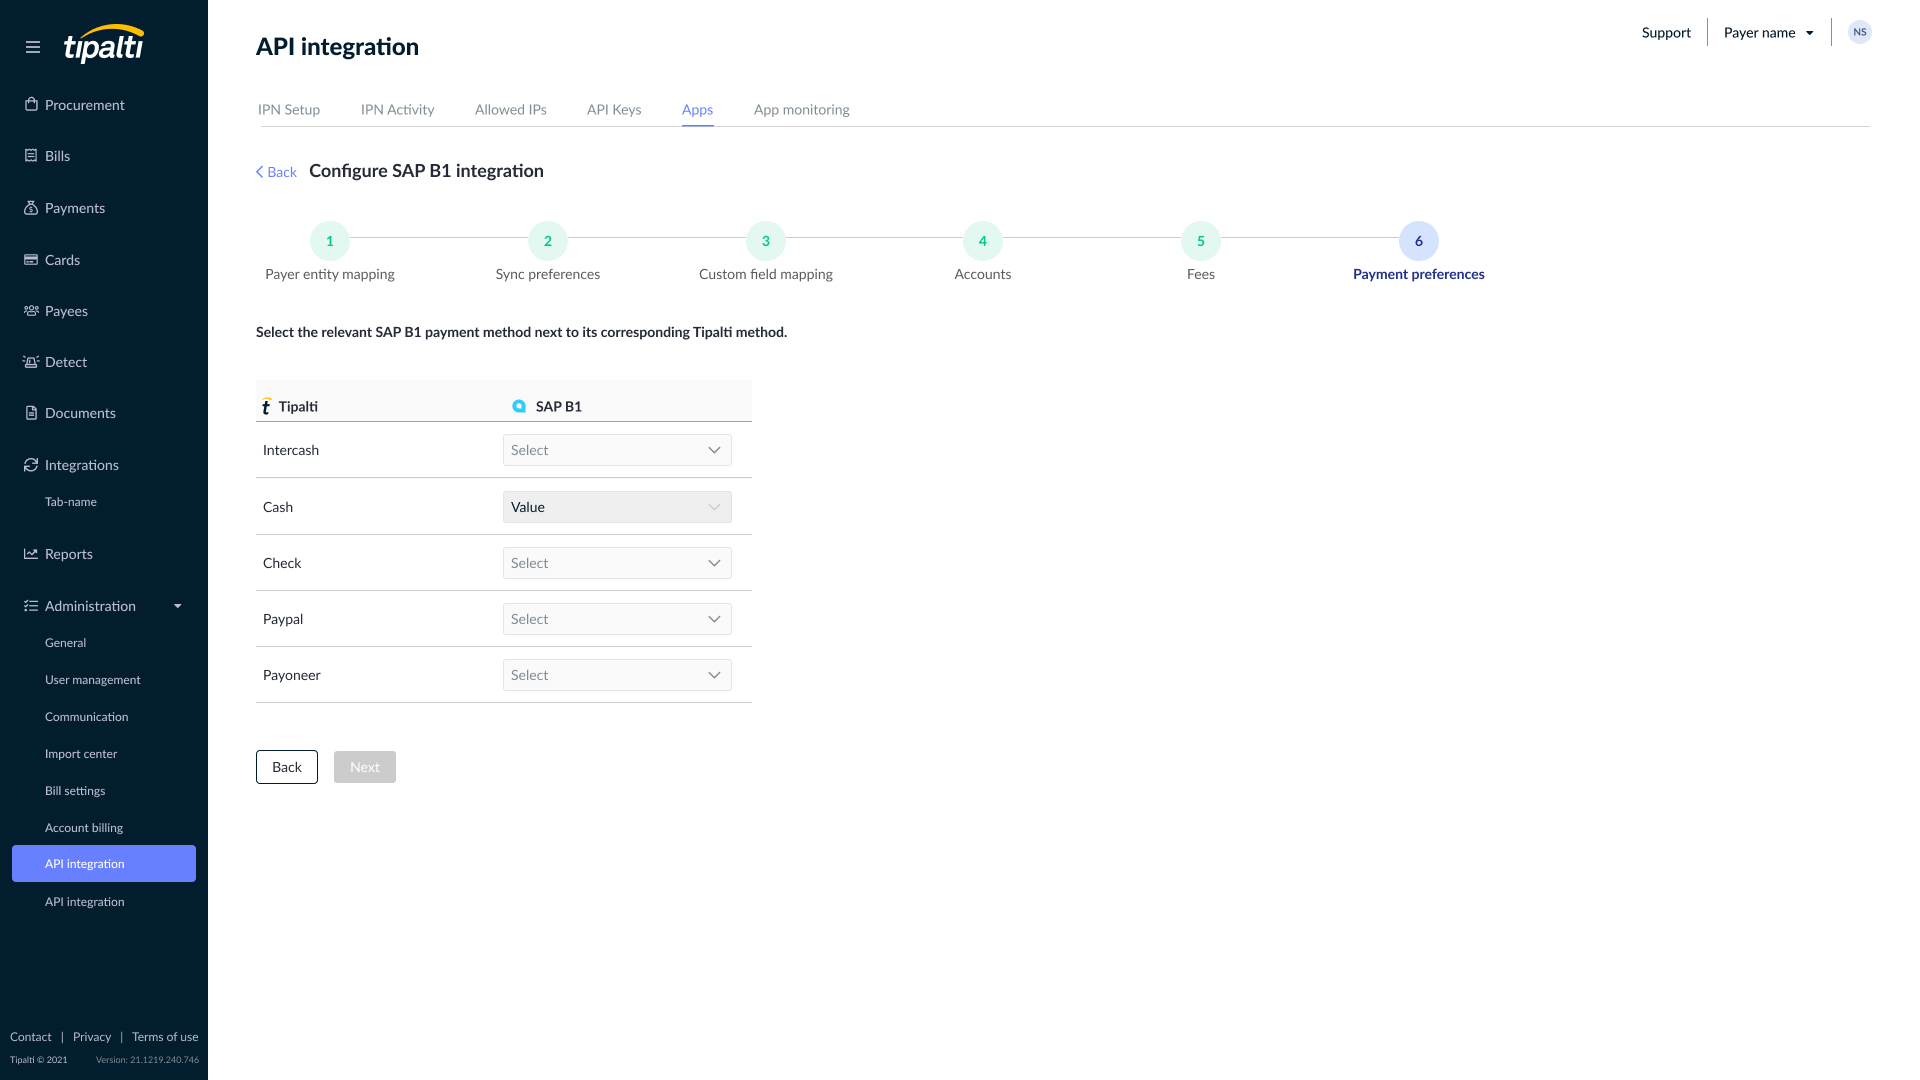The height and width of the screenshot is (1080, 1920).
Task: Click the hamburger menu icon
Action: [x=33, y=47]
